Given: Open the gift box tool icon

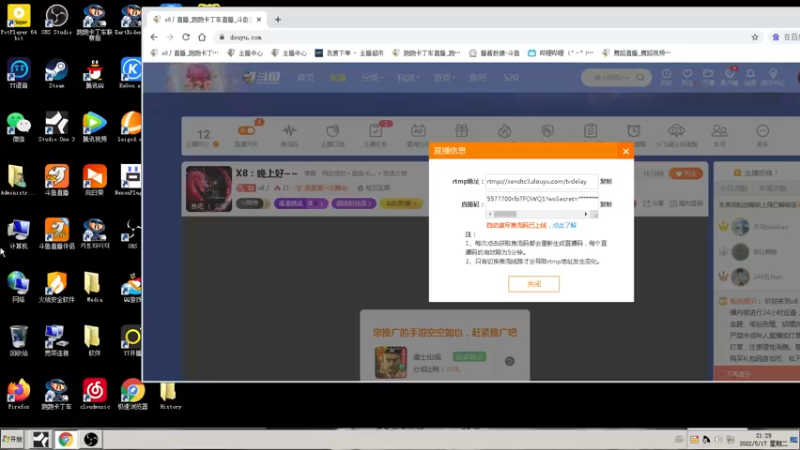Looking at the screenshot, I should coord(461,132).
